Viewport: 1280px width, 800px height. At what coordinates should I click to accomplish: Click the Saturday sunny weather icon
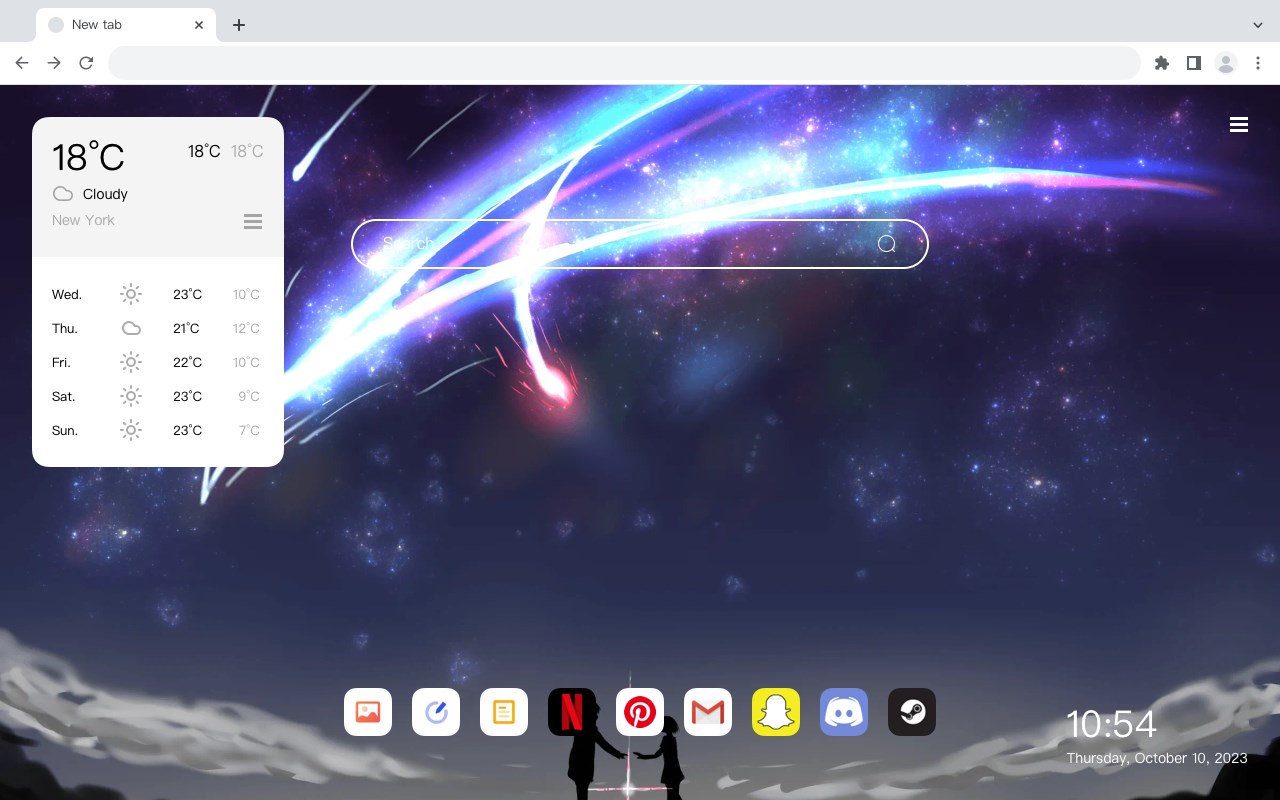click(x=131, y=396)
